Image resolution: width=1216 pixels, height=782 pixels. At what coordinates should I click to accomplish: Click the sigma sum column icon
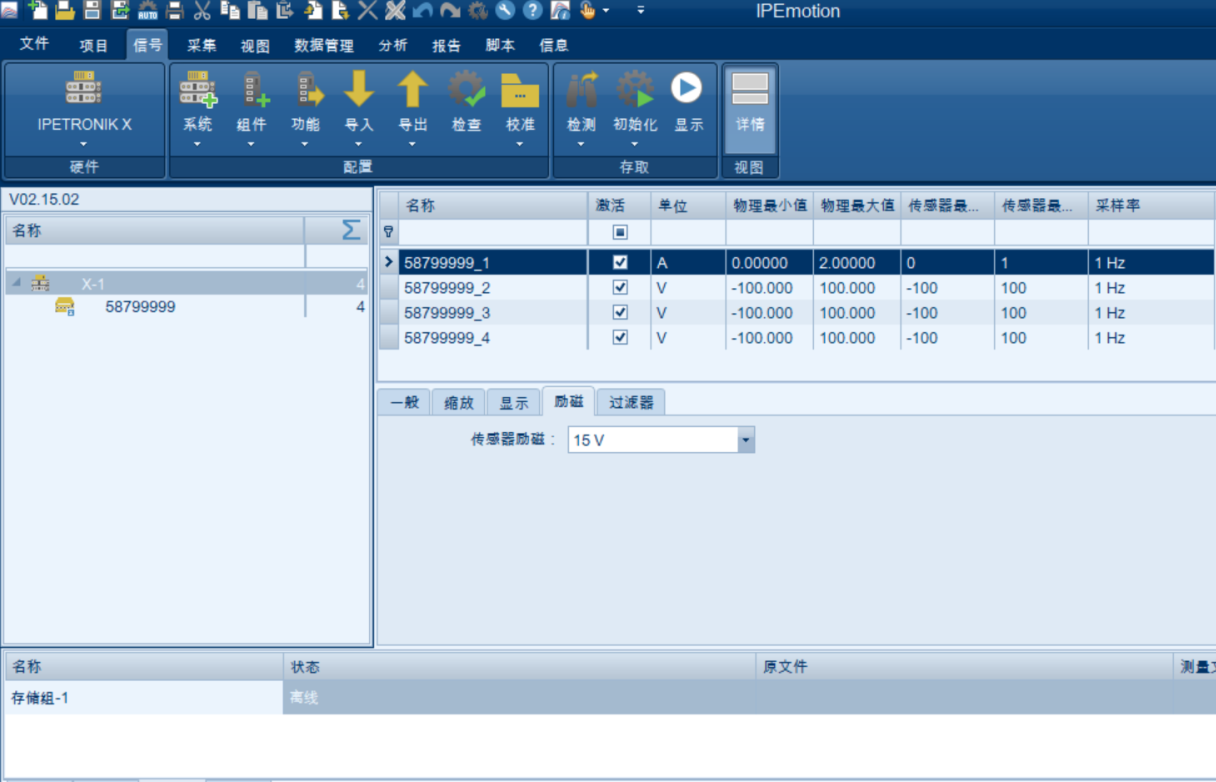pyautogui.click(x=351, y=231)
